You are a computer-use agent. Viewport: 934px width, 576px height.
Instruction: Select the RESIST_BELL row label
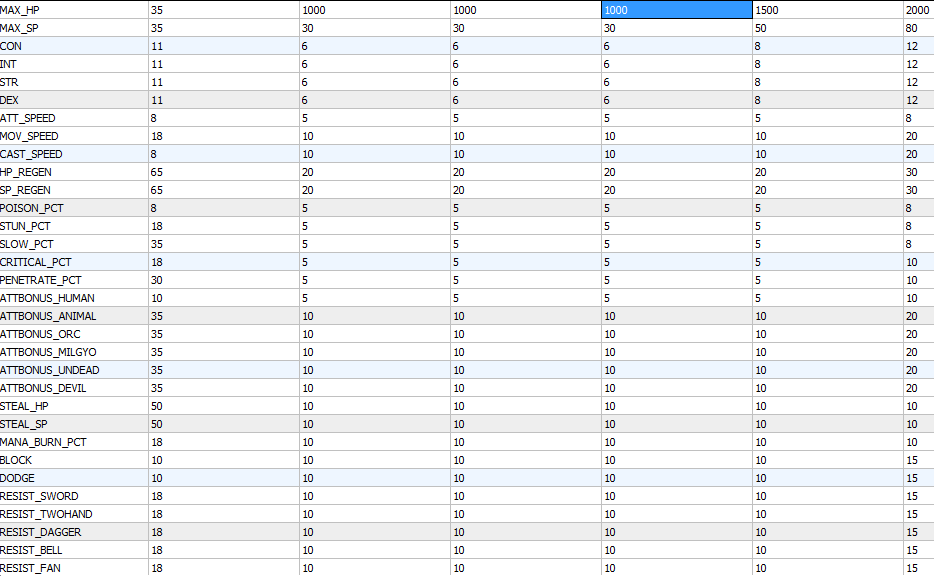(x=31, y=550)
